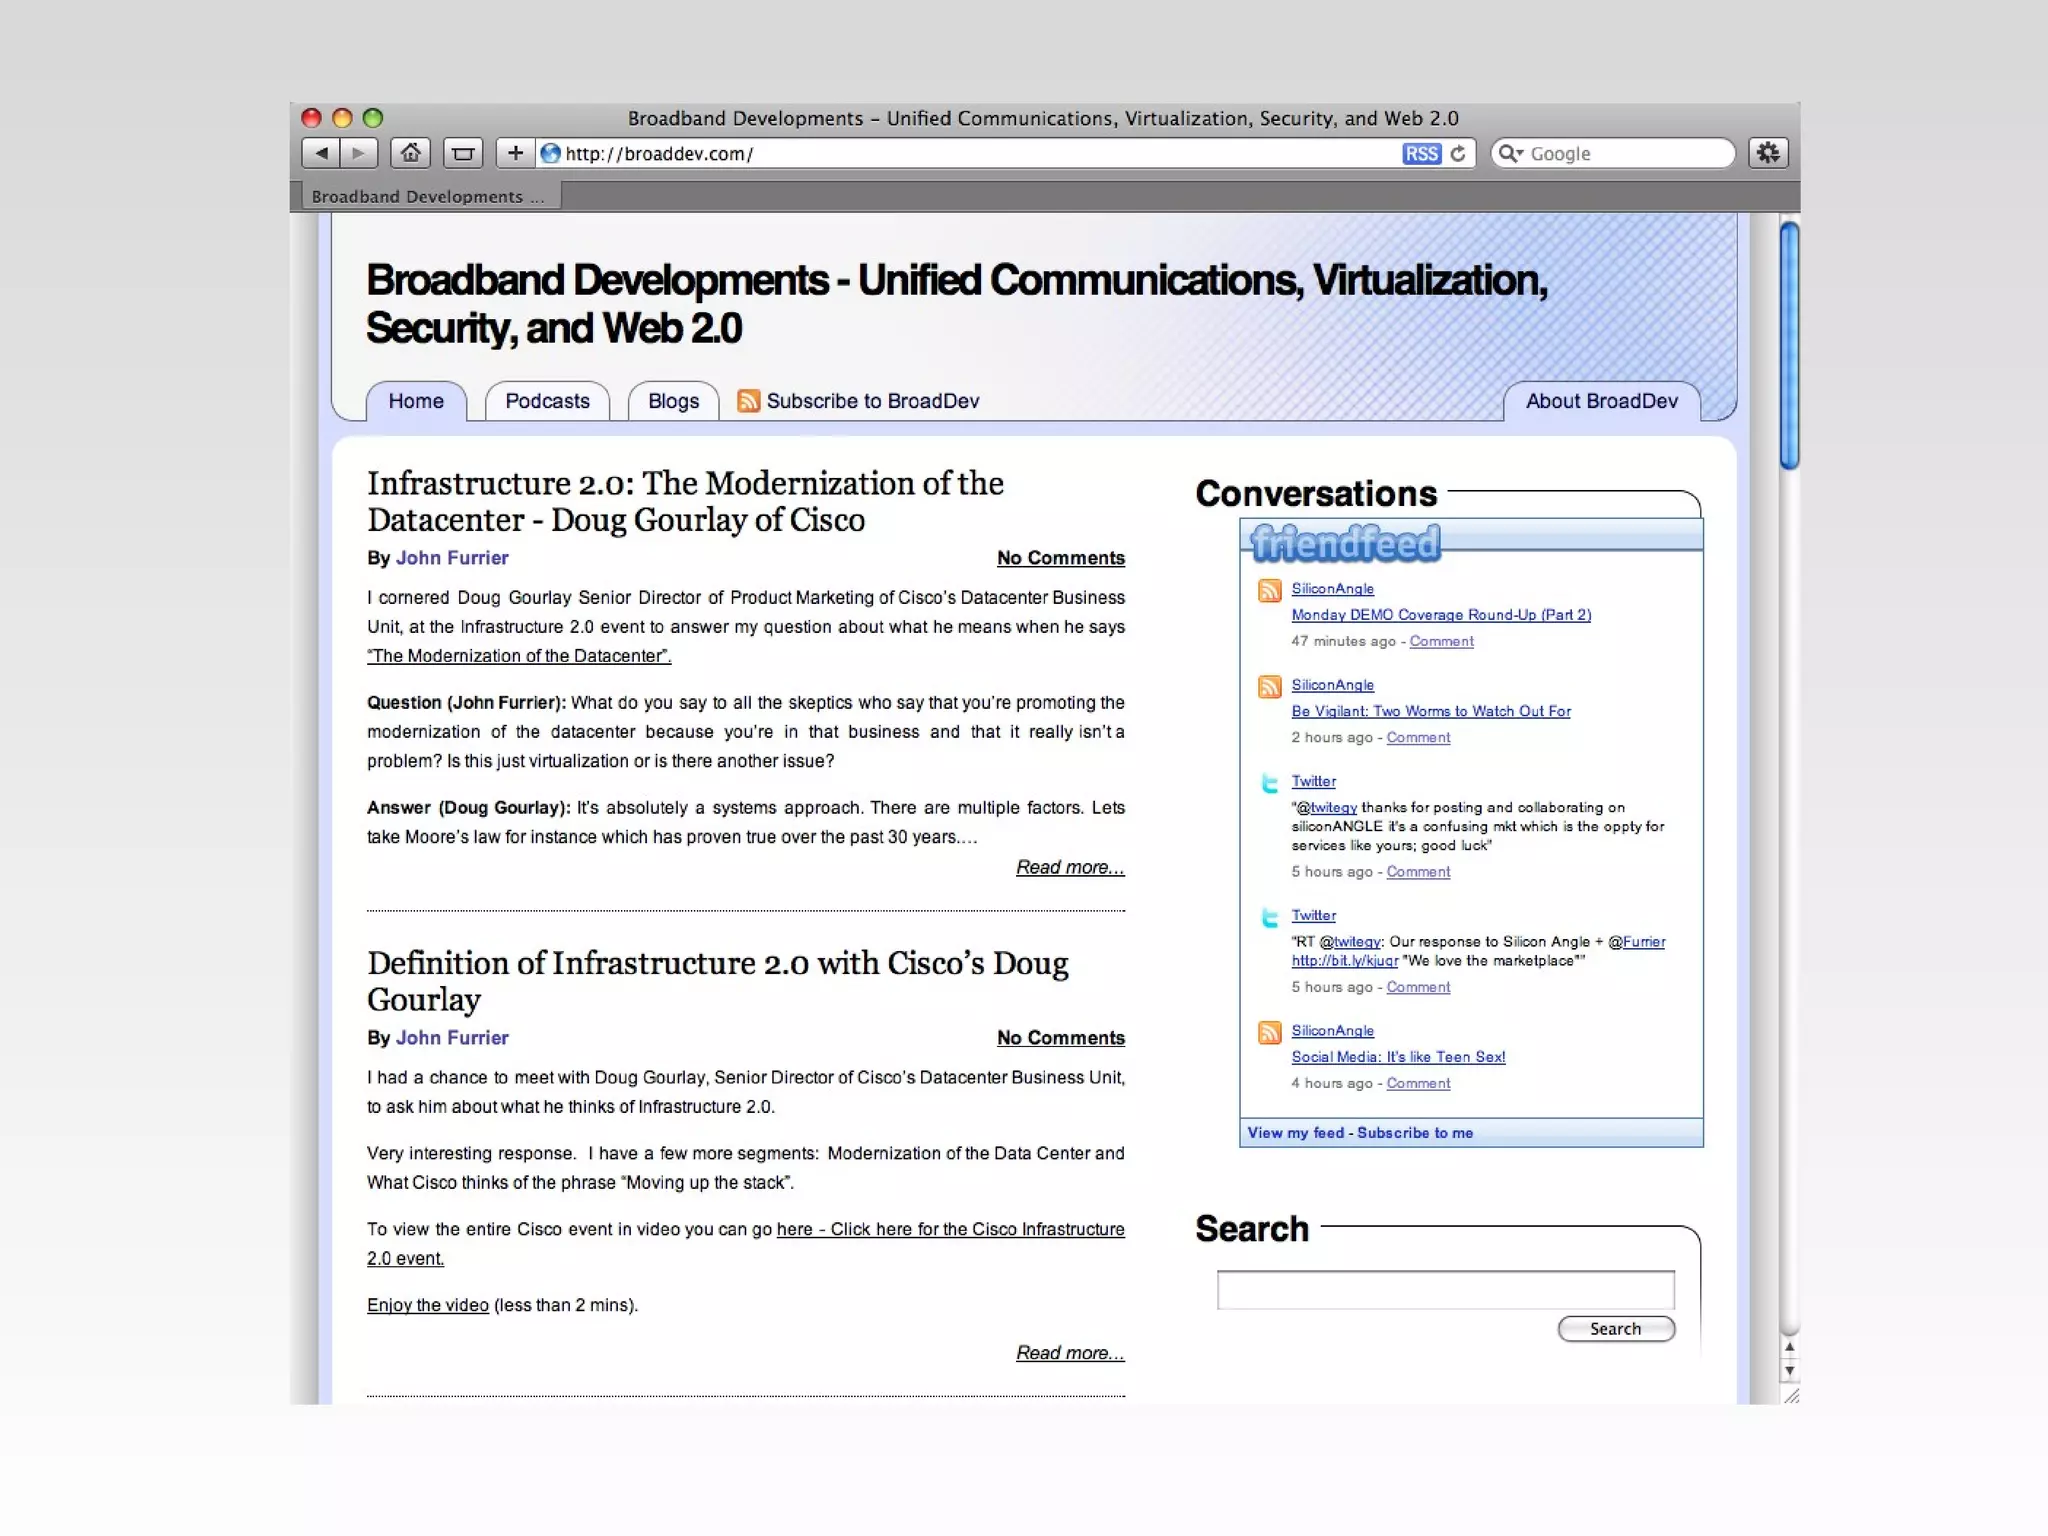Screen dimensions: 2048x1536
Task: Reload the page with the refresh icon
Action: point(1458,154)
